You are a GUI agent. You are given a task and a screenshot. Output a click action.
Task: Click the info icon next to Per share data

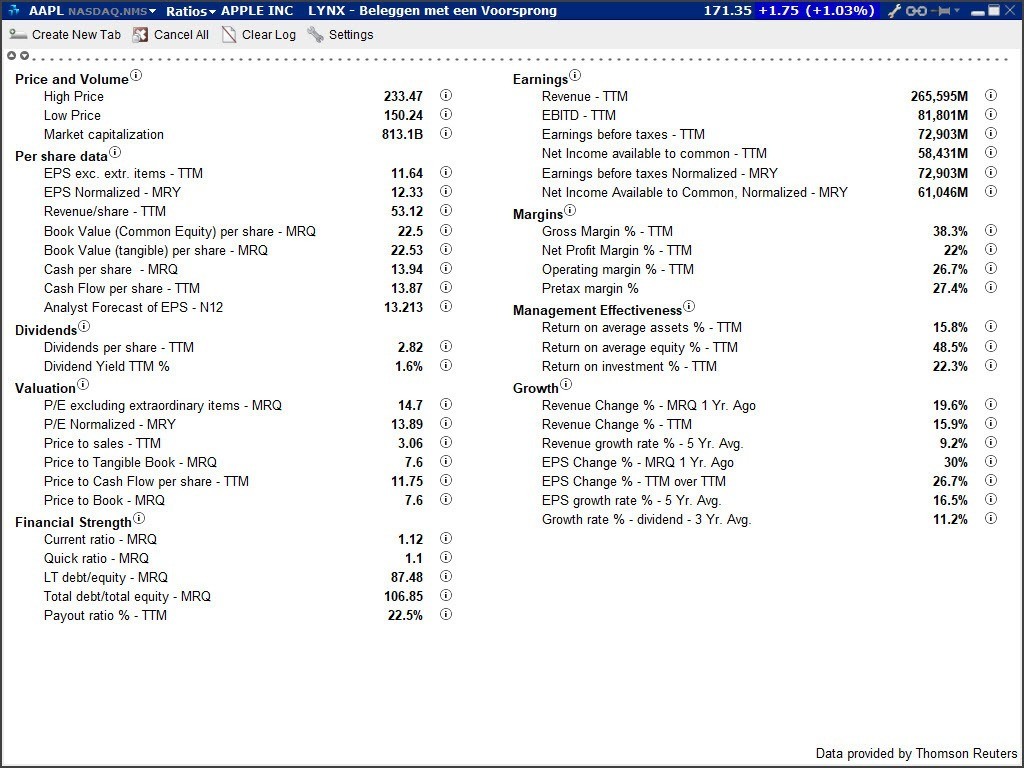[x=115, y=152]
